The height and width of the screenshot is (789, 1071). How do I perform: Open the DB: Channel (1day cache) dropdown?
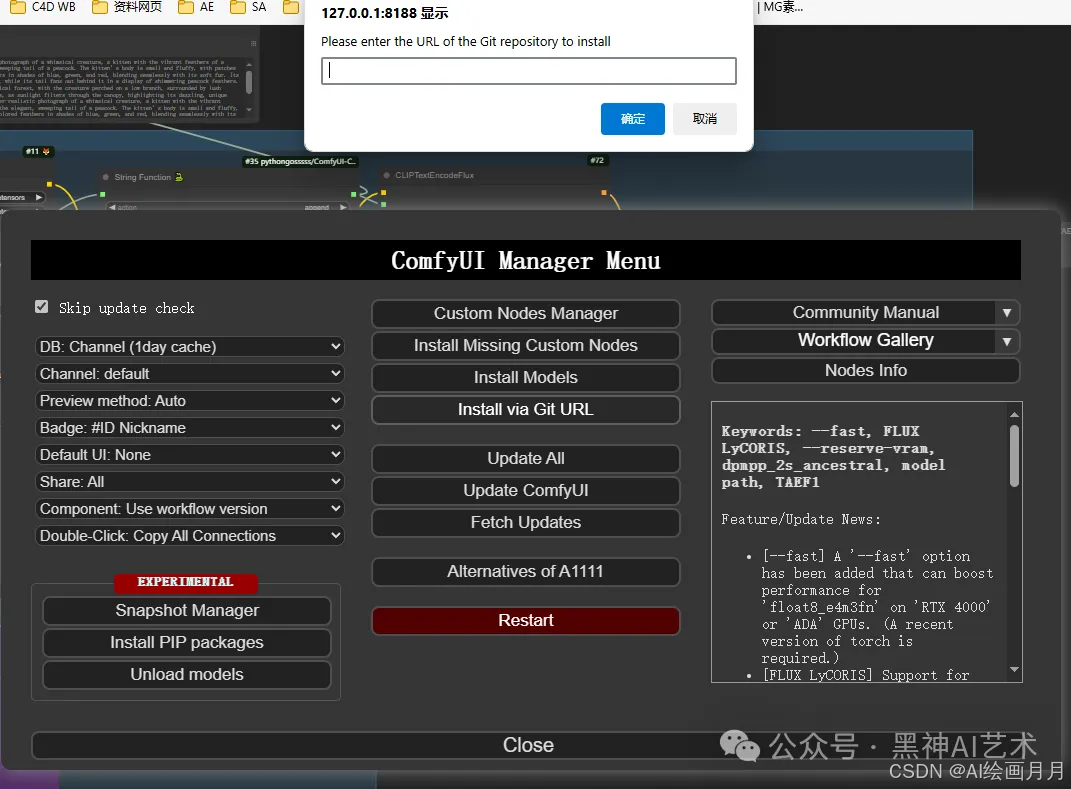tap(189, 346)
